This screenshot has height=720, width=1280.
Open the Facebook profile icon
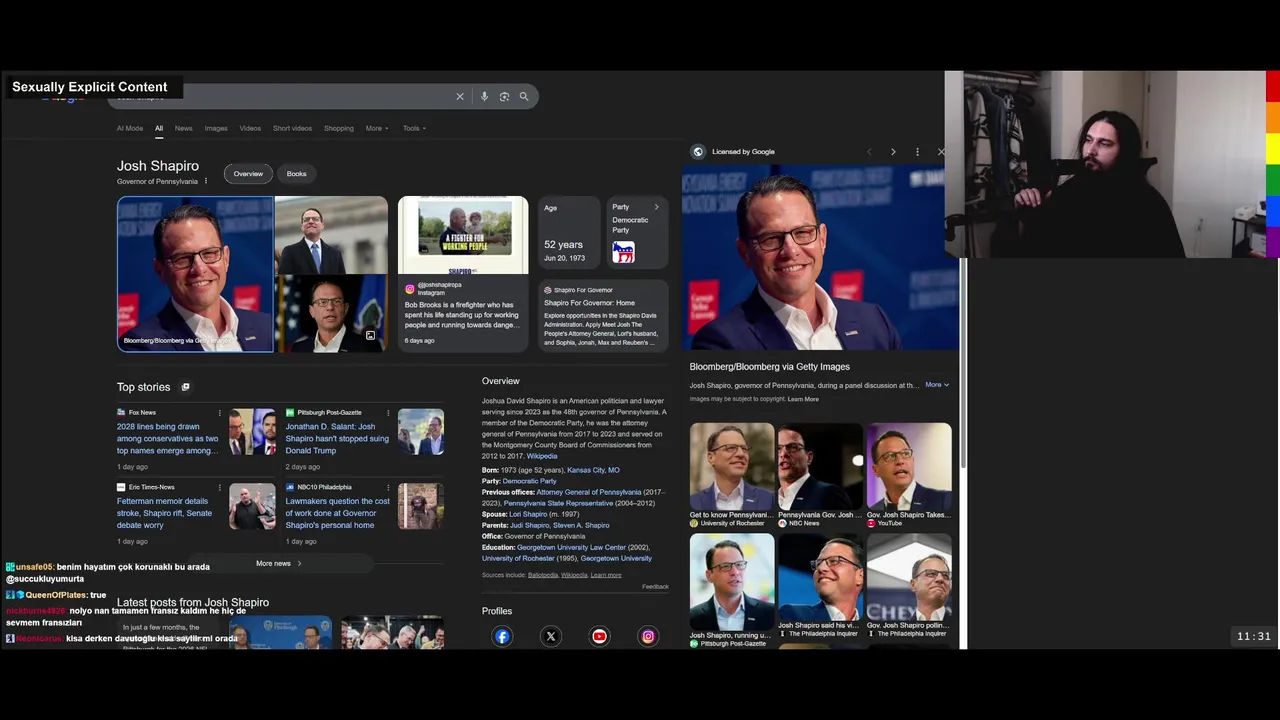tap(502, 636)
